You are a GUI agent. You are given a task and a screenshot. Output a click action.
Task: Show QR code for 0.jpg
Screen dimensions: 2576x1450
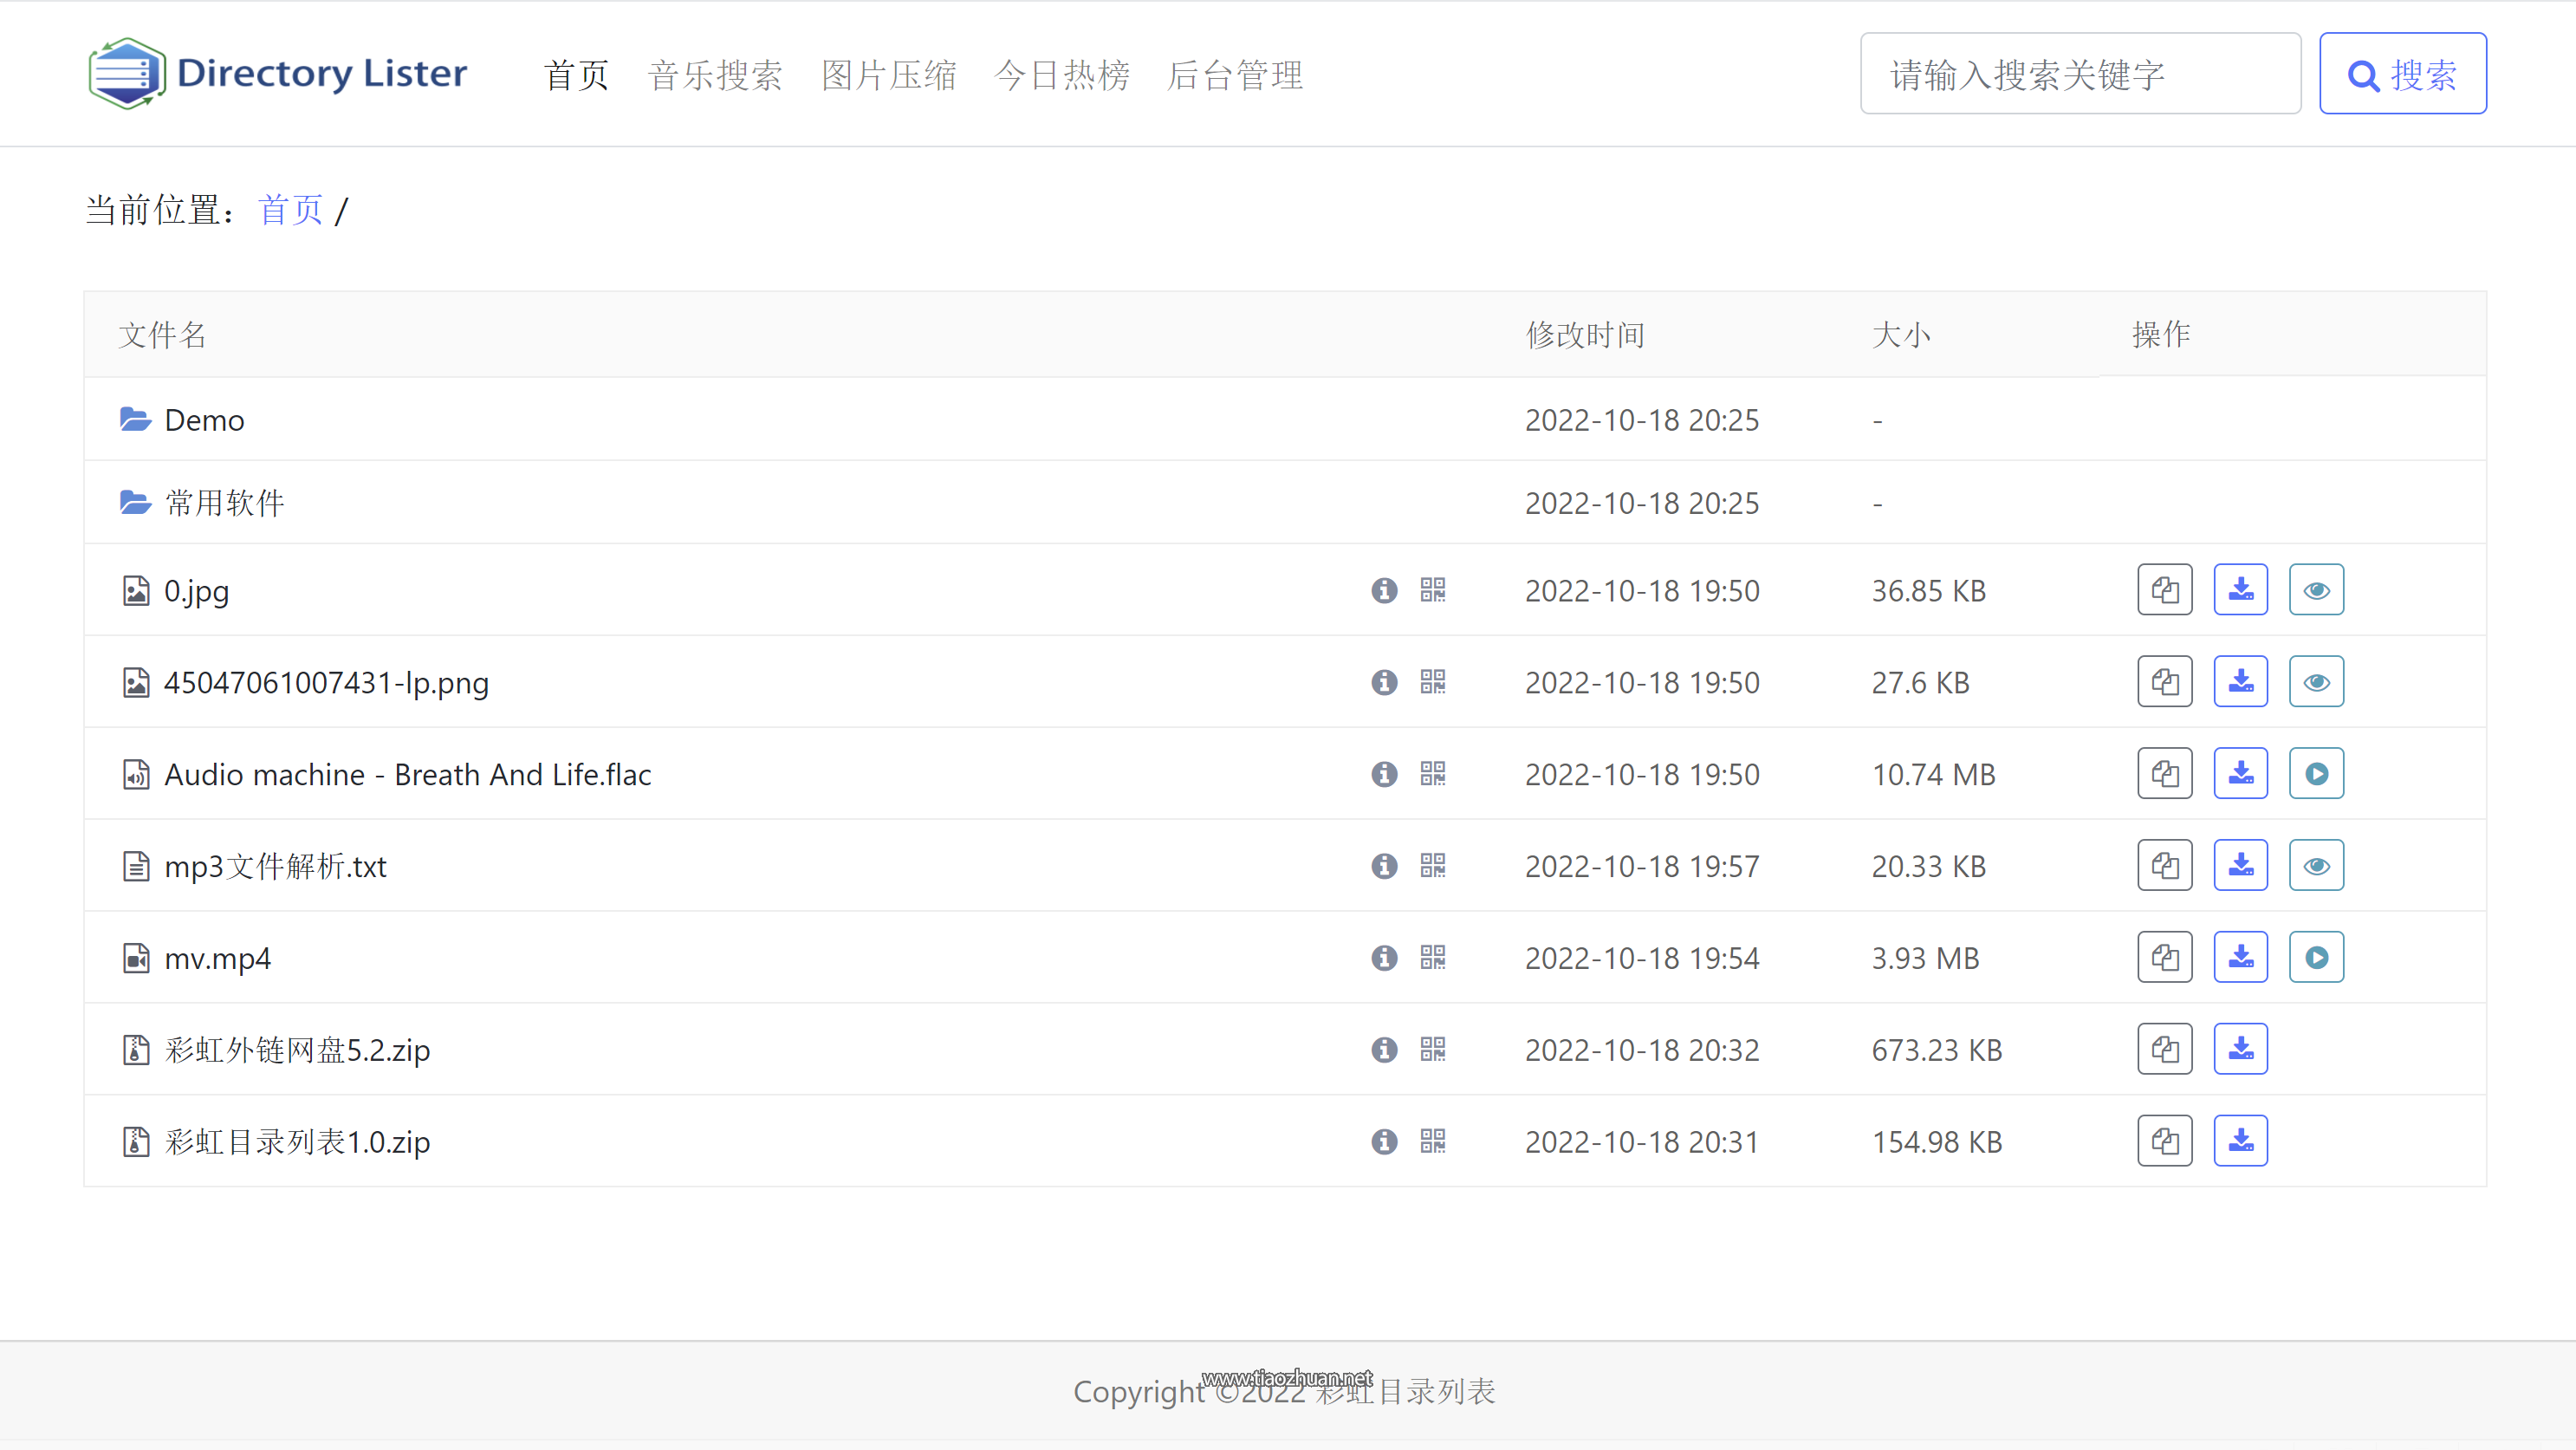[1432, 590]
